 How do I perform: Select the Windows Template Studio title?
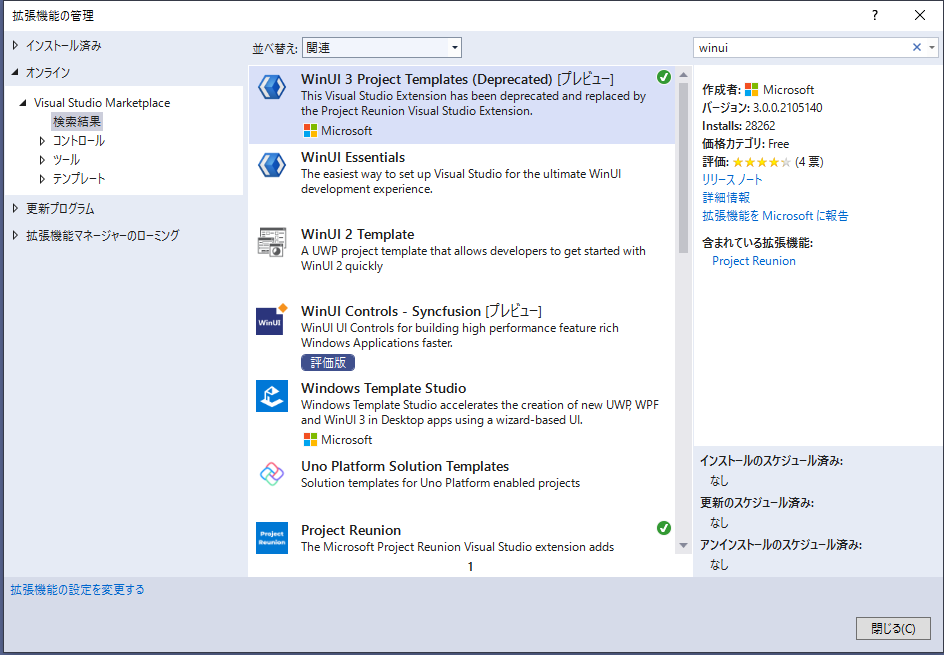click(384, 388)
